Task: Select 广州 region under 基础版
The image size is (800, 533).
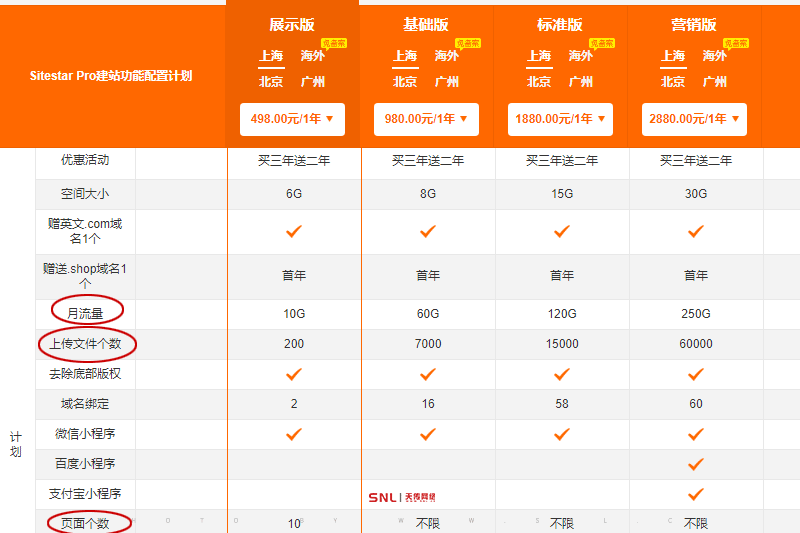Action: pos(446,82)
